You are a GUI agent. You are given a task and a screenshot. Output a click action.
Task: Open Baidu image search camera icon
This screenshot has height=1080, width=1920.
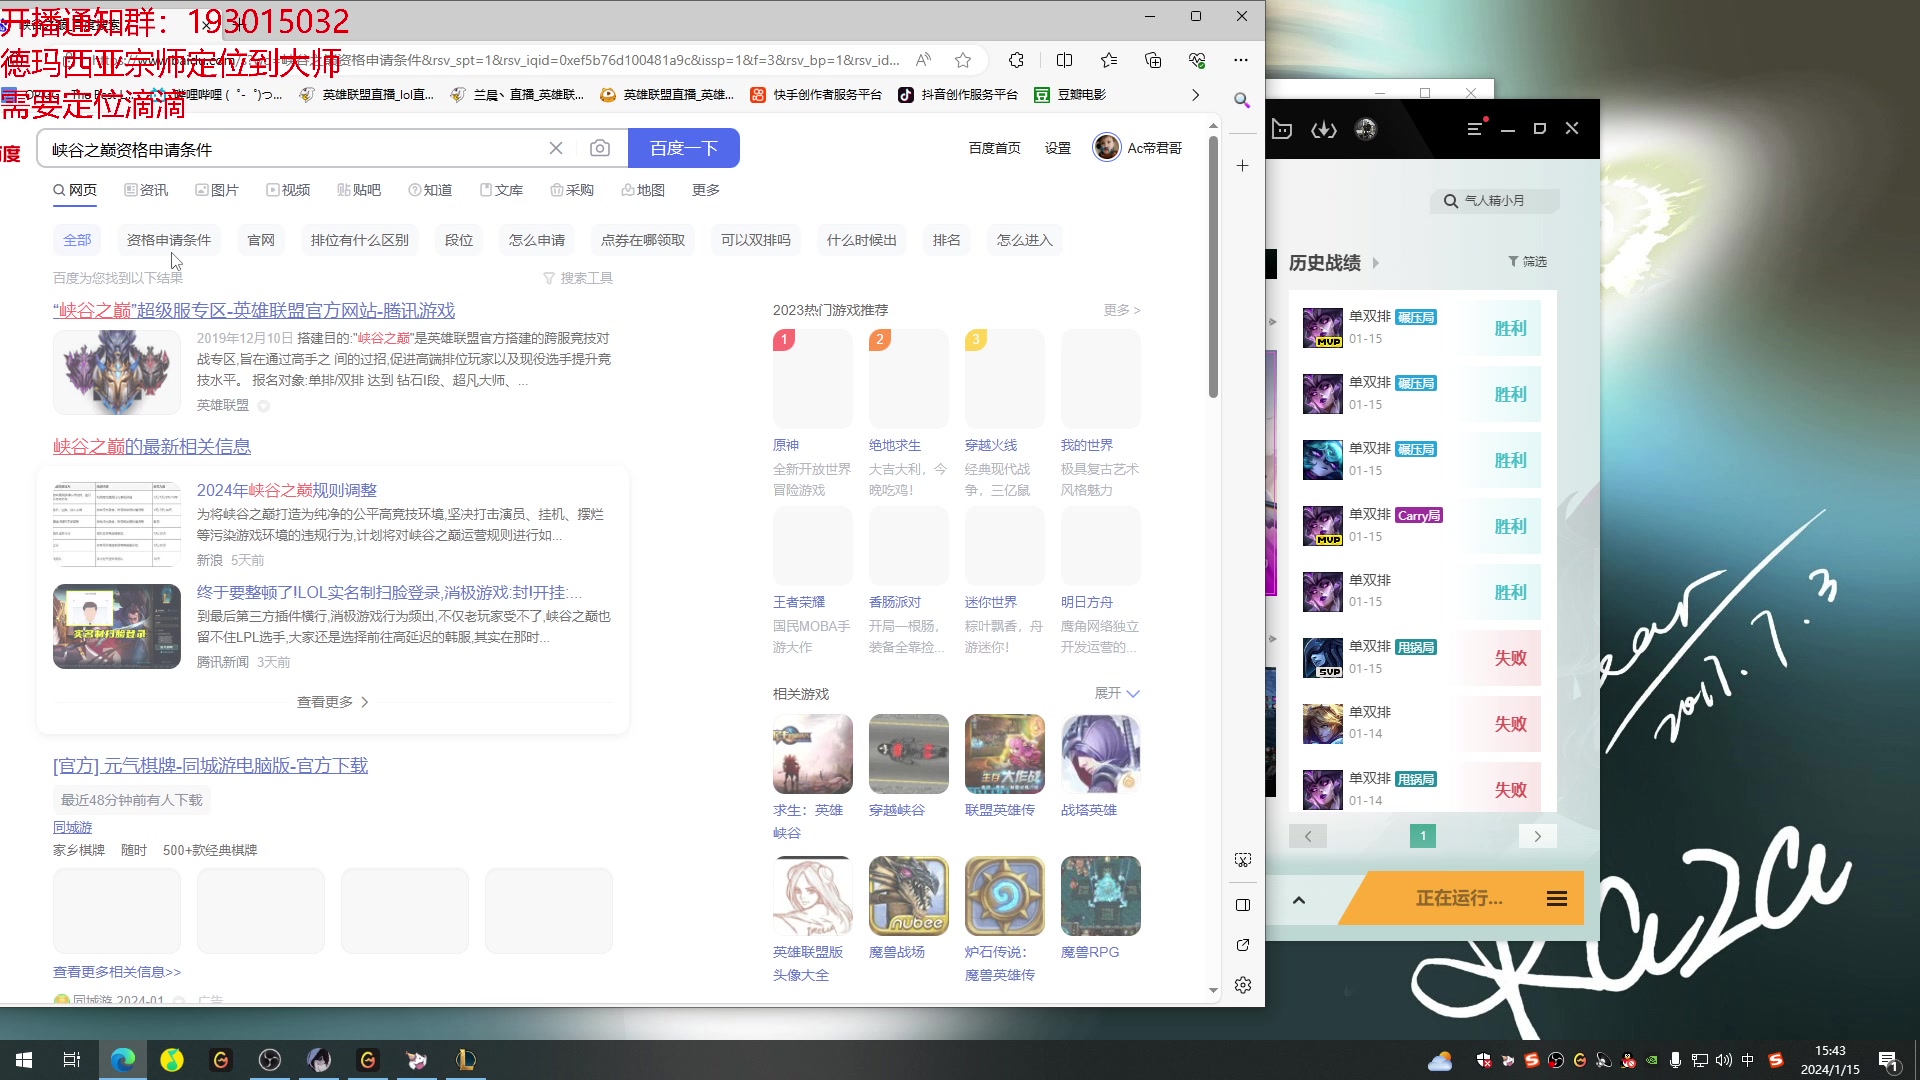(600, 148)
